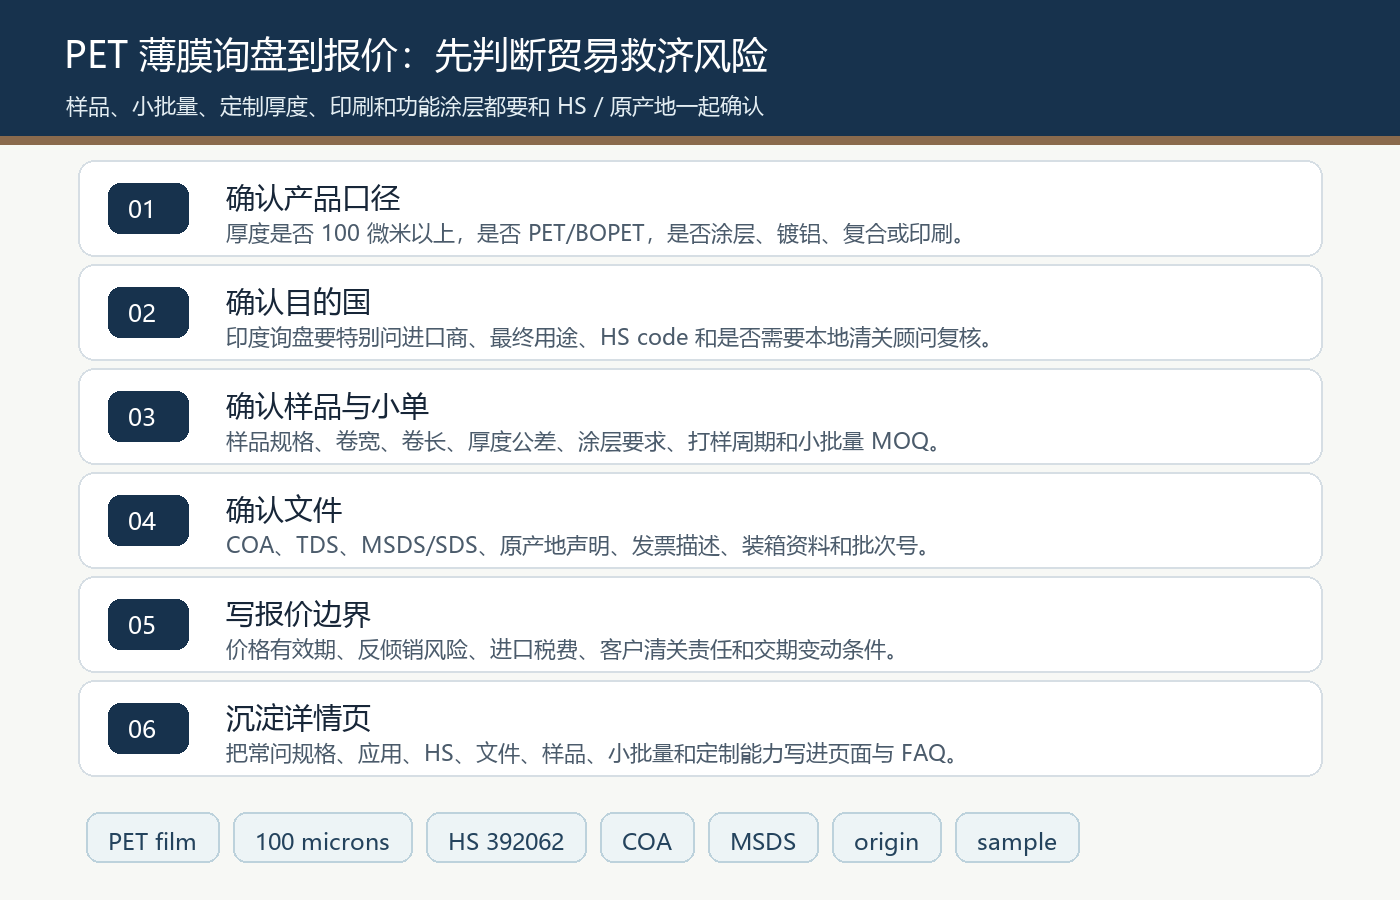Click the heading 确认产品口径
This screenshot has width=1400, height=900.
click(313, 198)
